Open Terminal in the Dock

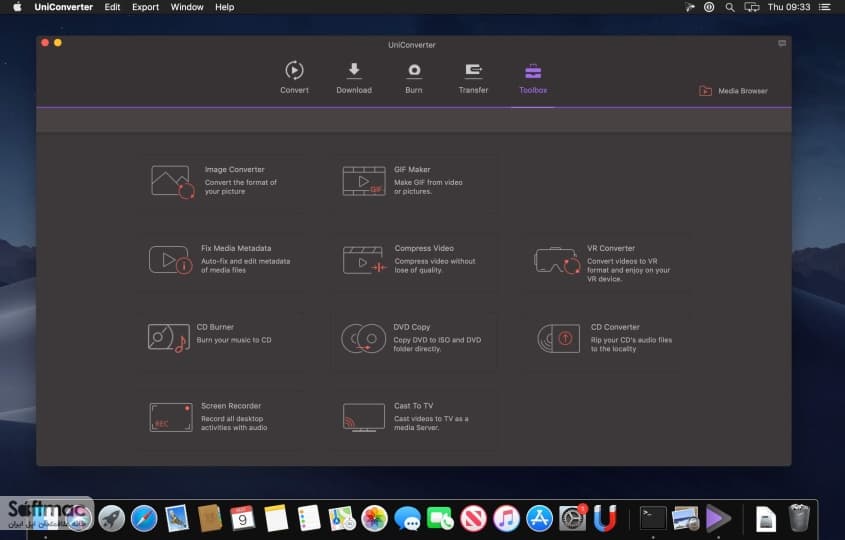(653, 519)
